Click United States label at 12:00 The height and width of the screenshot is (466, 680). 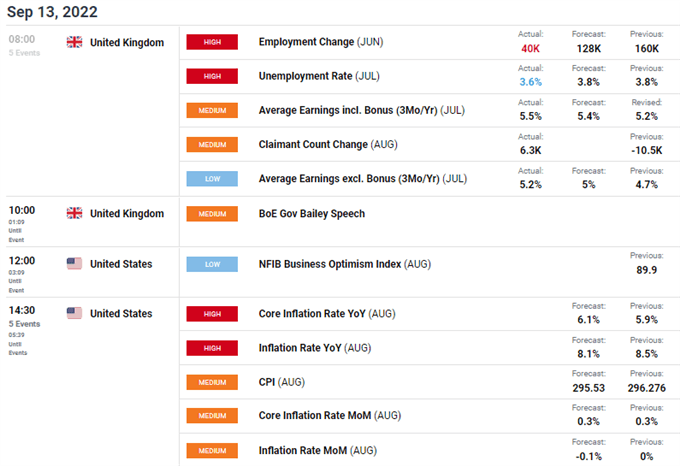tap(121, 264)
